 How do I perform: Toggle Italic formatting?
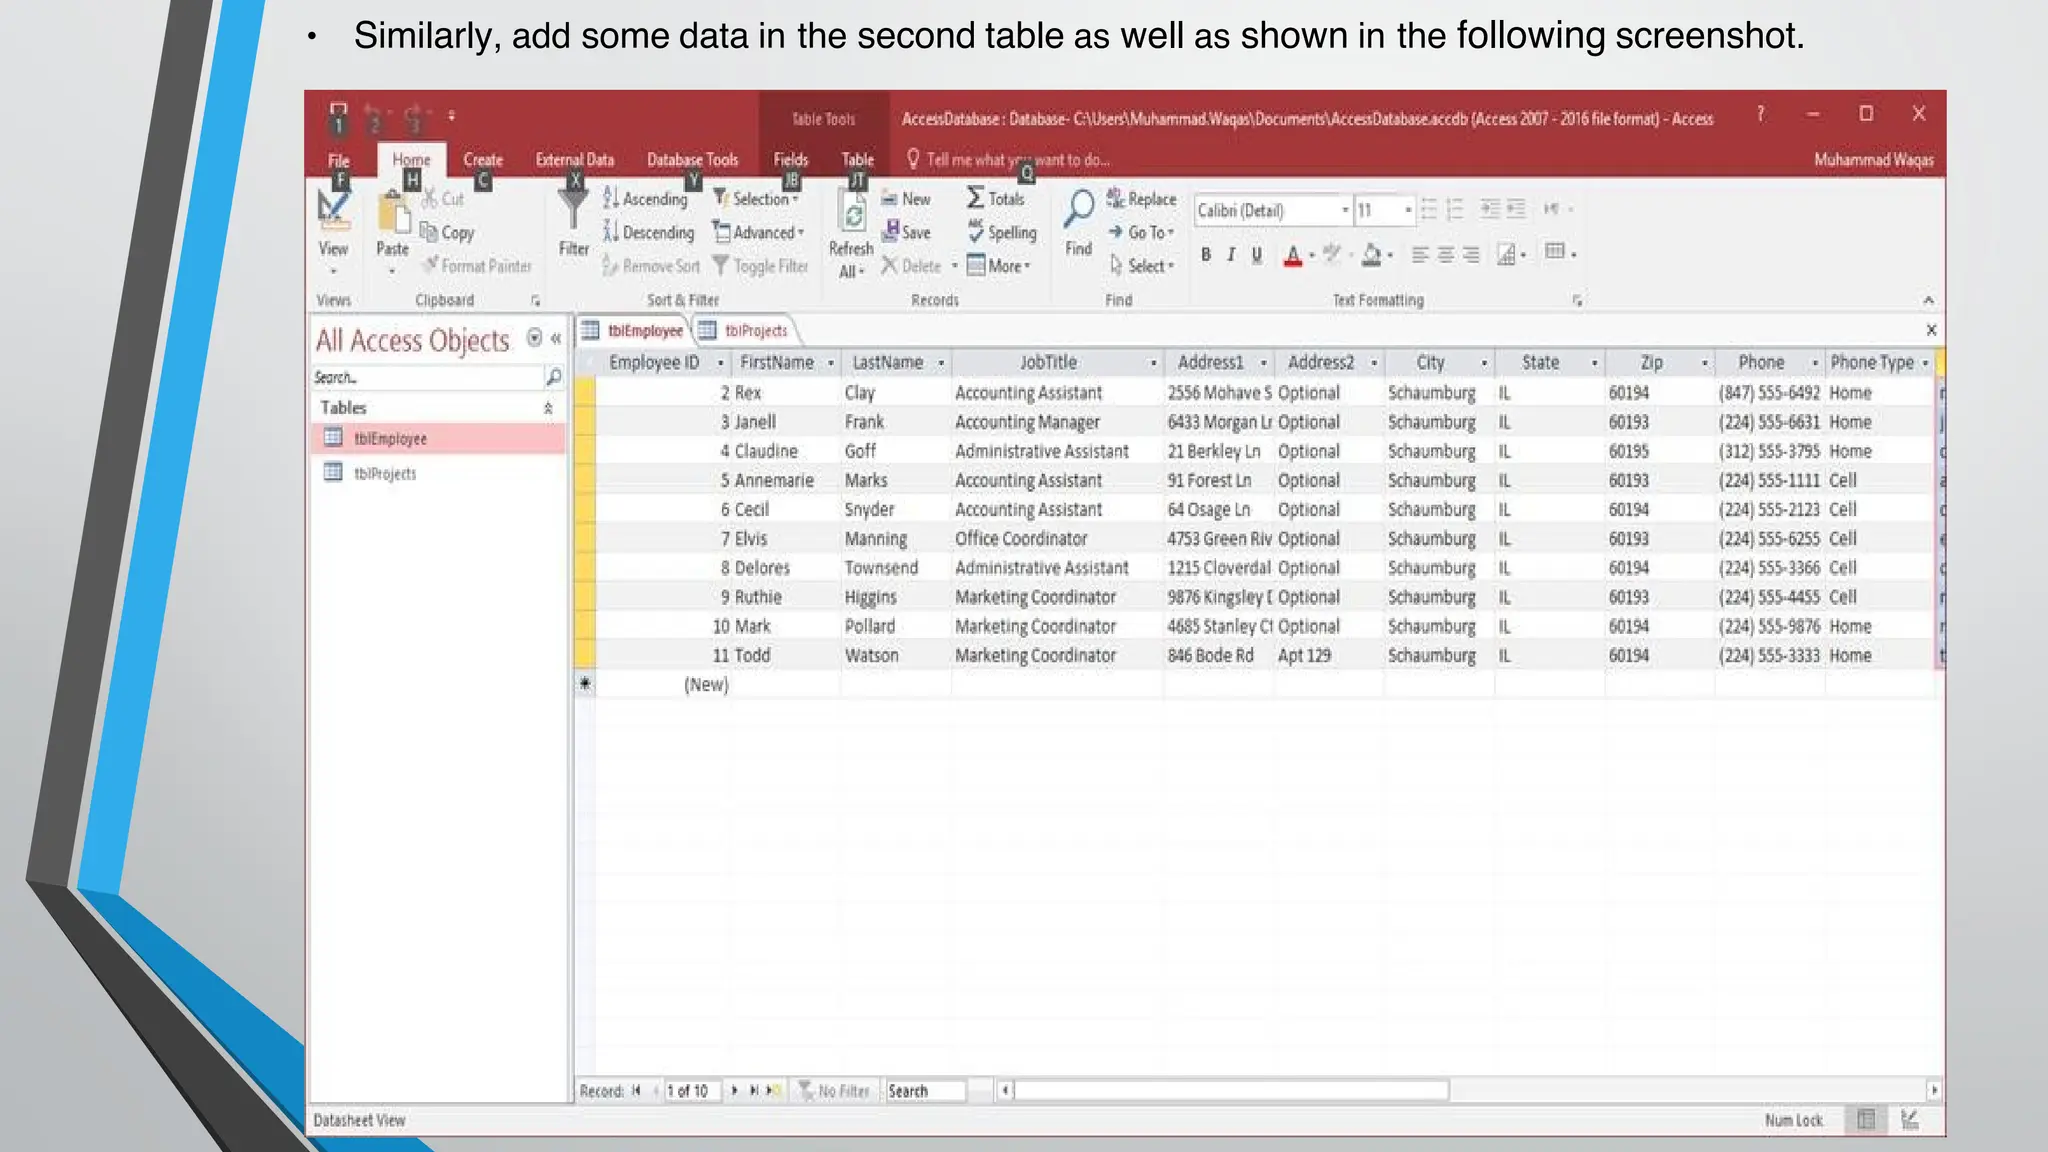point(1231,255)
